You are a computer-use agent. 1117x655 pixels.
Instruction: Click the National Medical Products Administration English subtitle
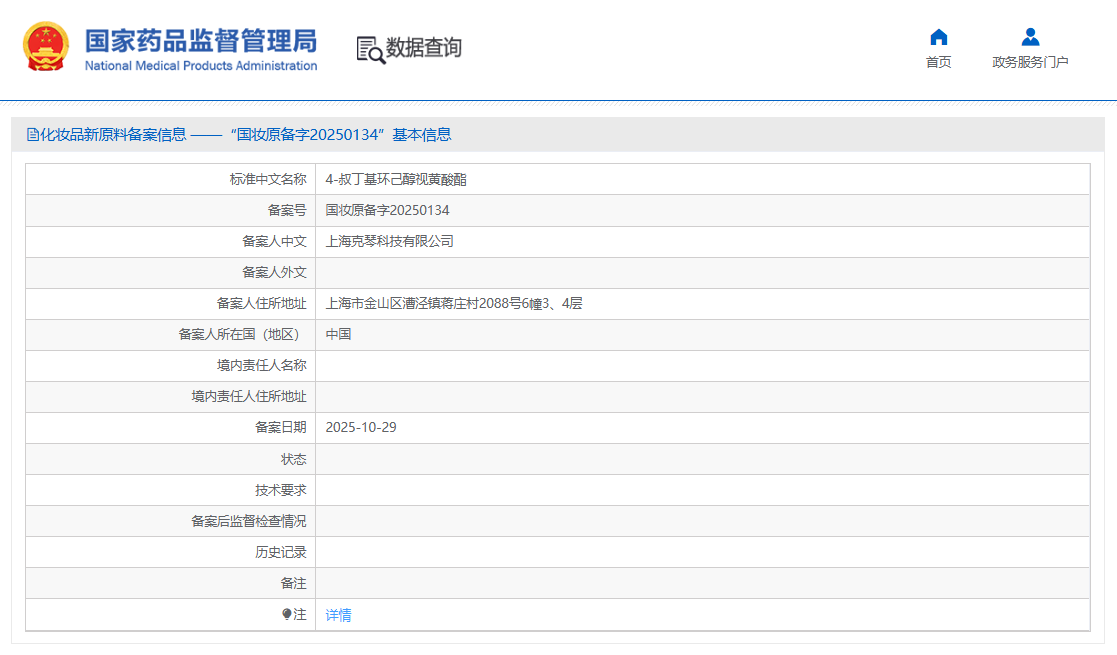[x=200, y=66]
